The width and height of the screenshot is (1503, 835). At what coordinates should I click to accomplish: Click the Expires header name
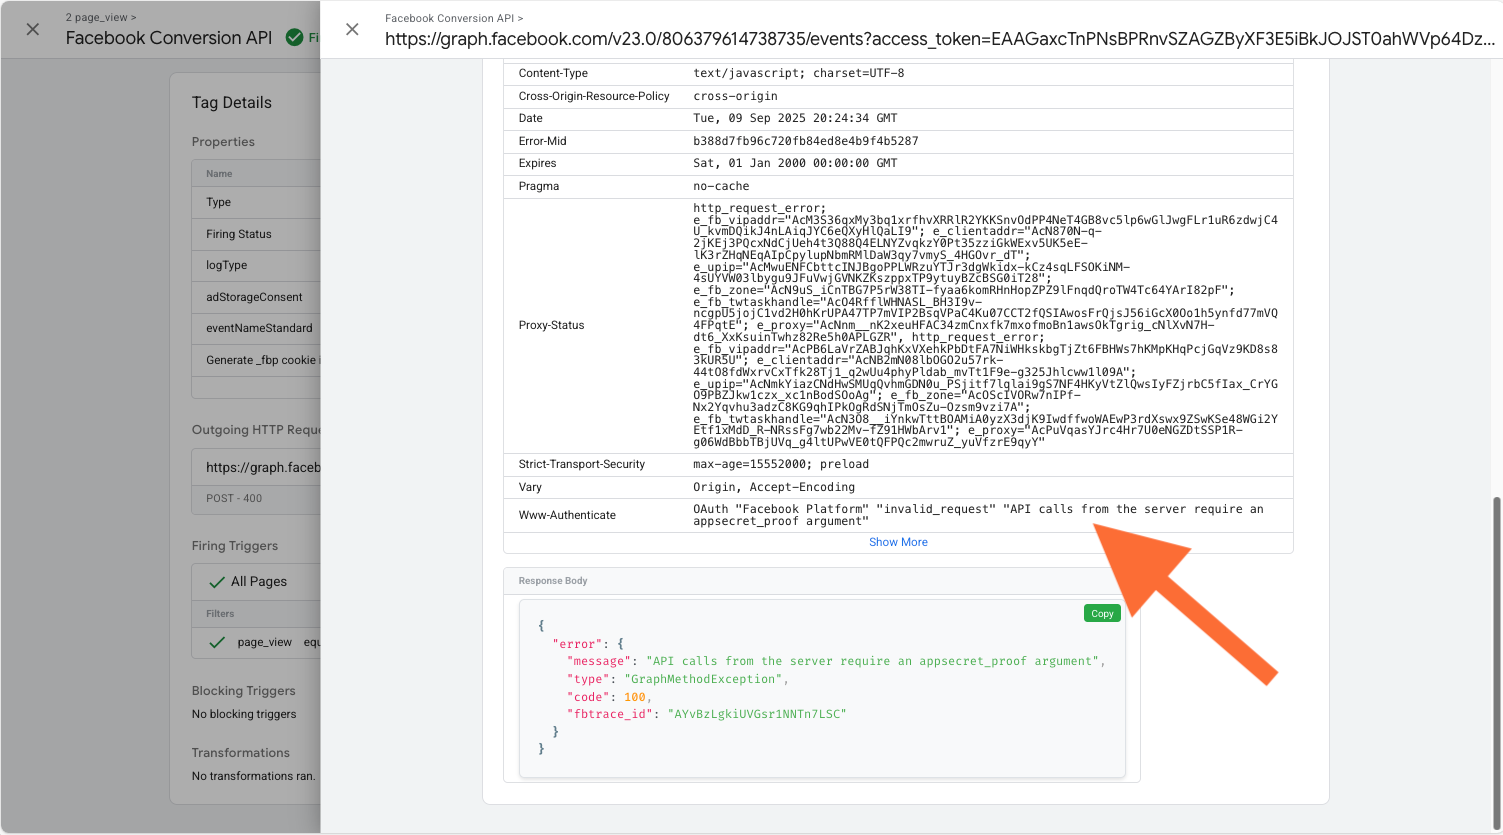[x=537, y=163]
